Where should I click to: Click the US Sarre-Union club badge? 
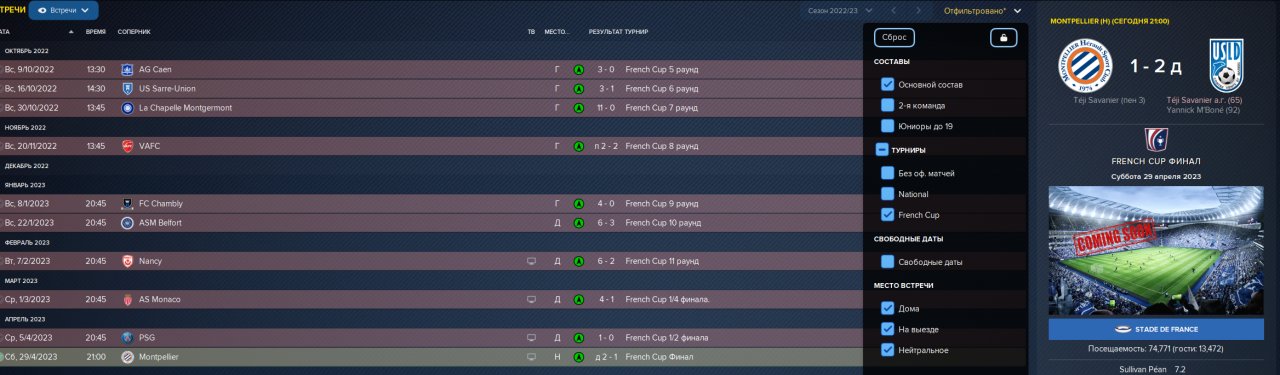[127, 89]
